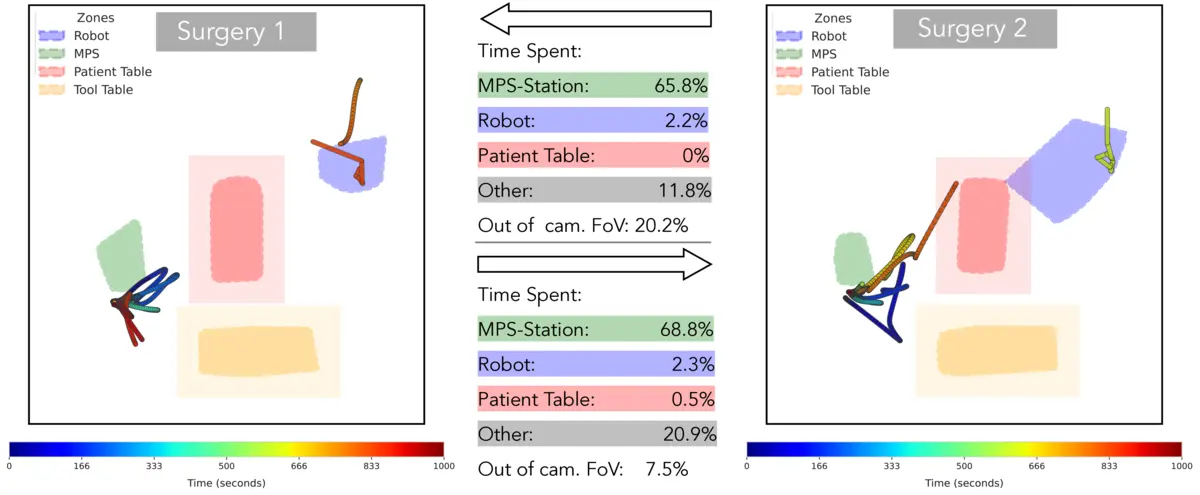This screenshot has width=1200, height=495.
Task: Click the Patient Table 0% bar
Action: click(593, 156)
